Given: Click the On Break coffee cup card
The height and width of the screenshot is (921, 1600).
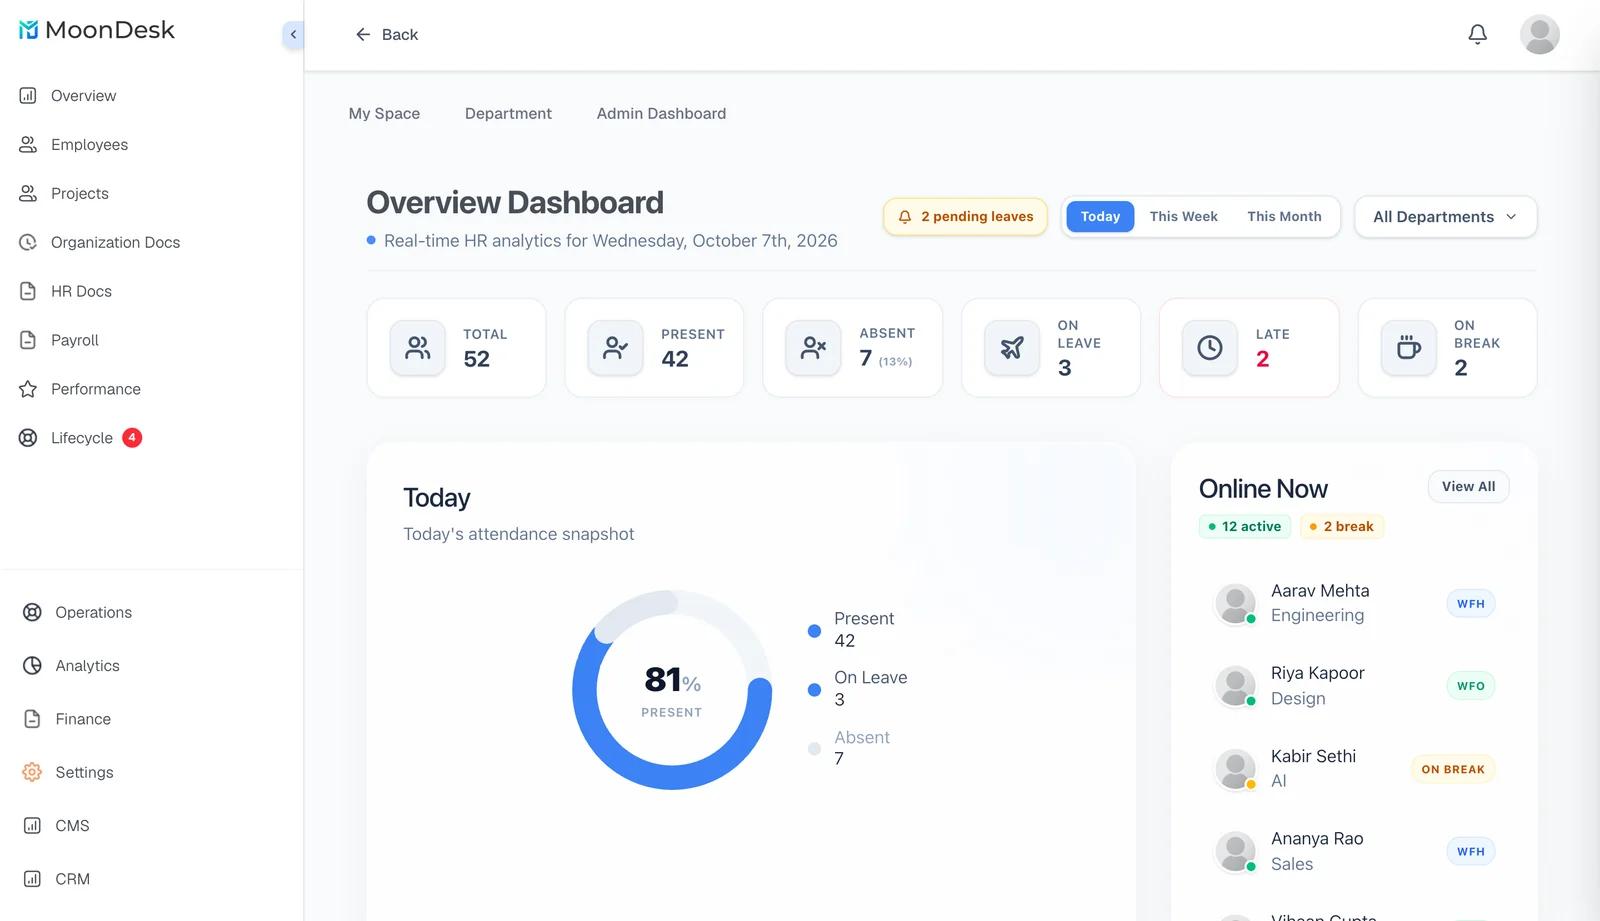Looking at the screenshot, I should [1447, 348].
